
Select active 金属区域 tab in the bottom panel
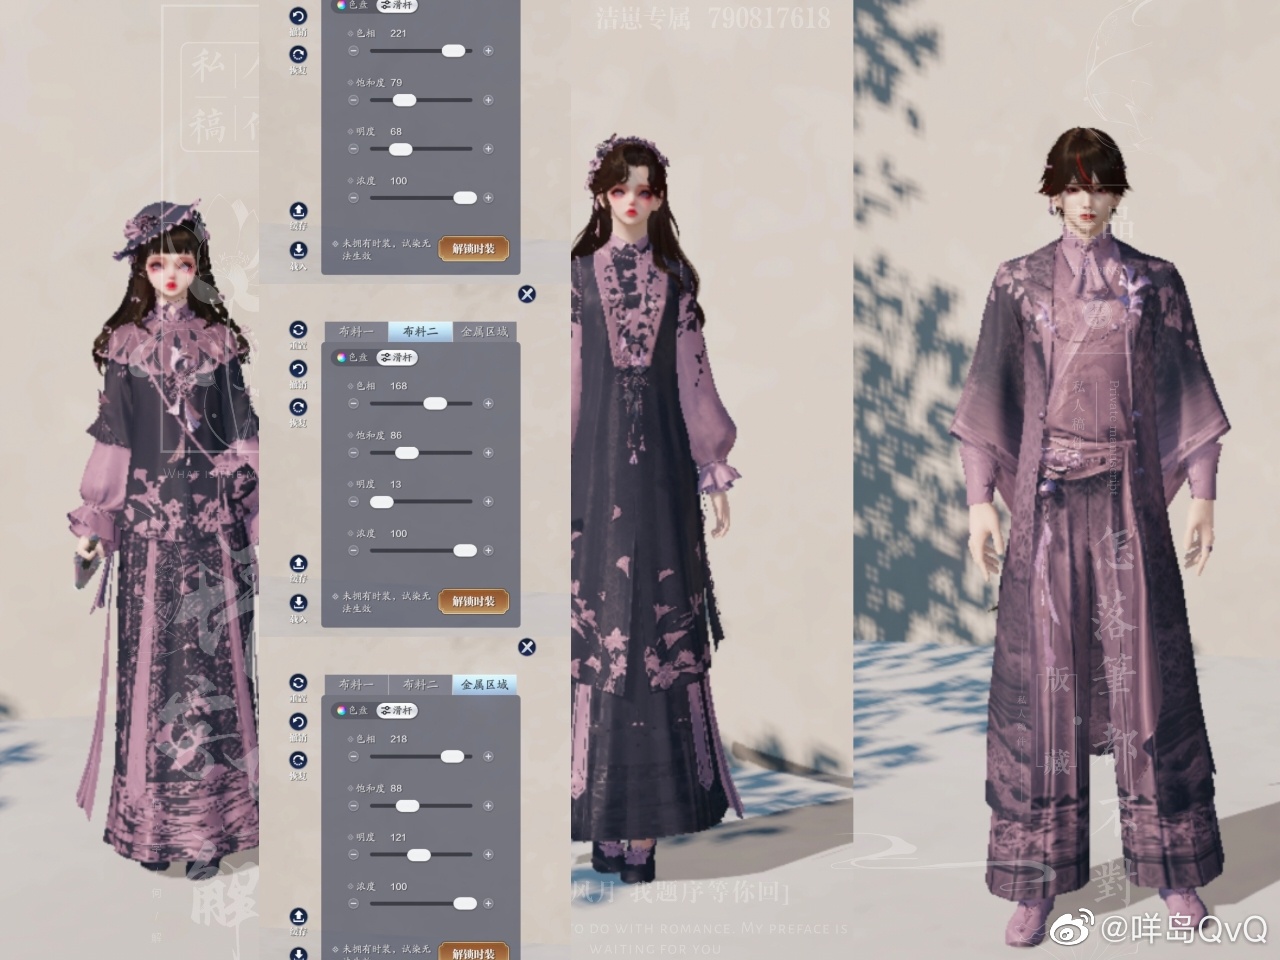click(484, 685)
